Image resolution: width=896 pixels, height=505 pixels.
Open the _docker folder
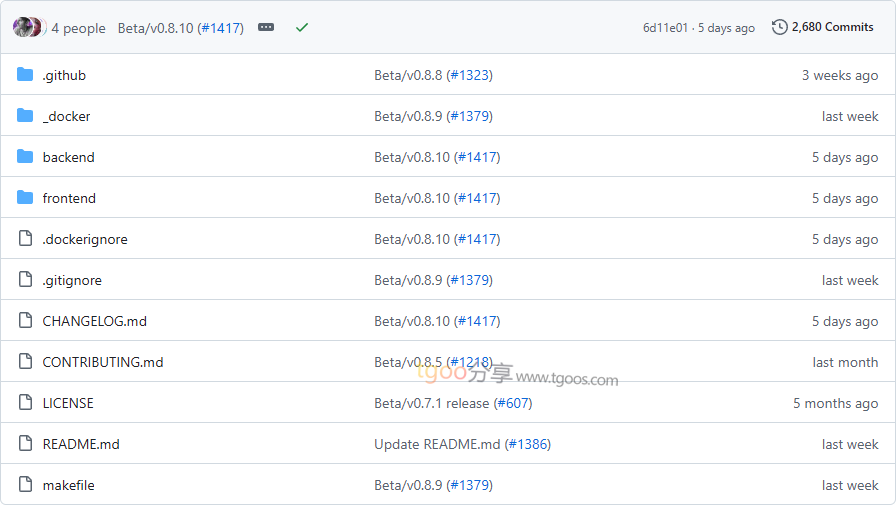66,116
